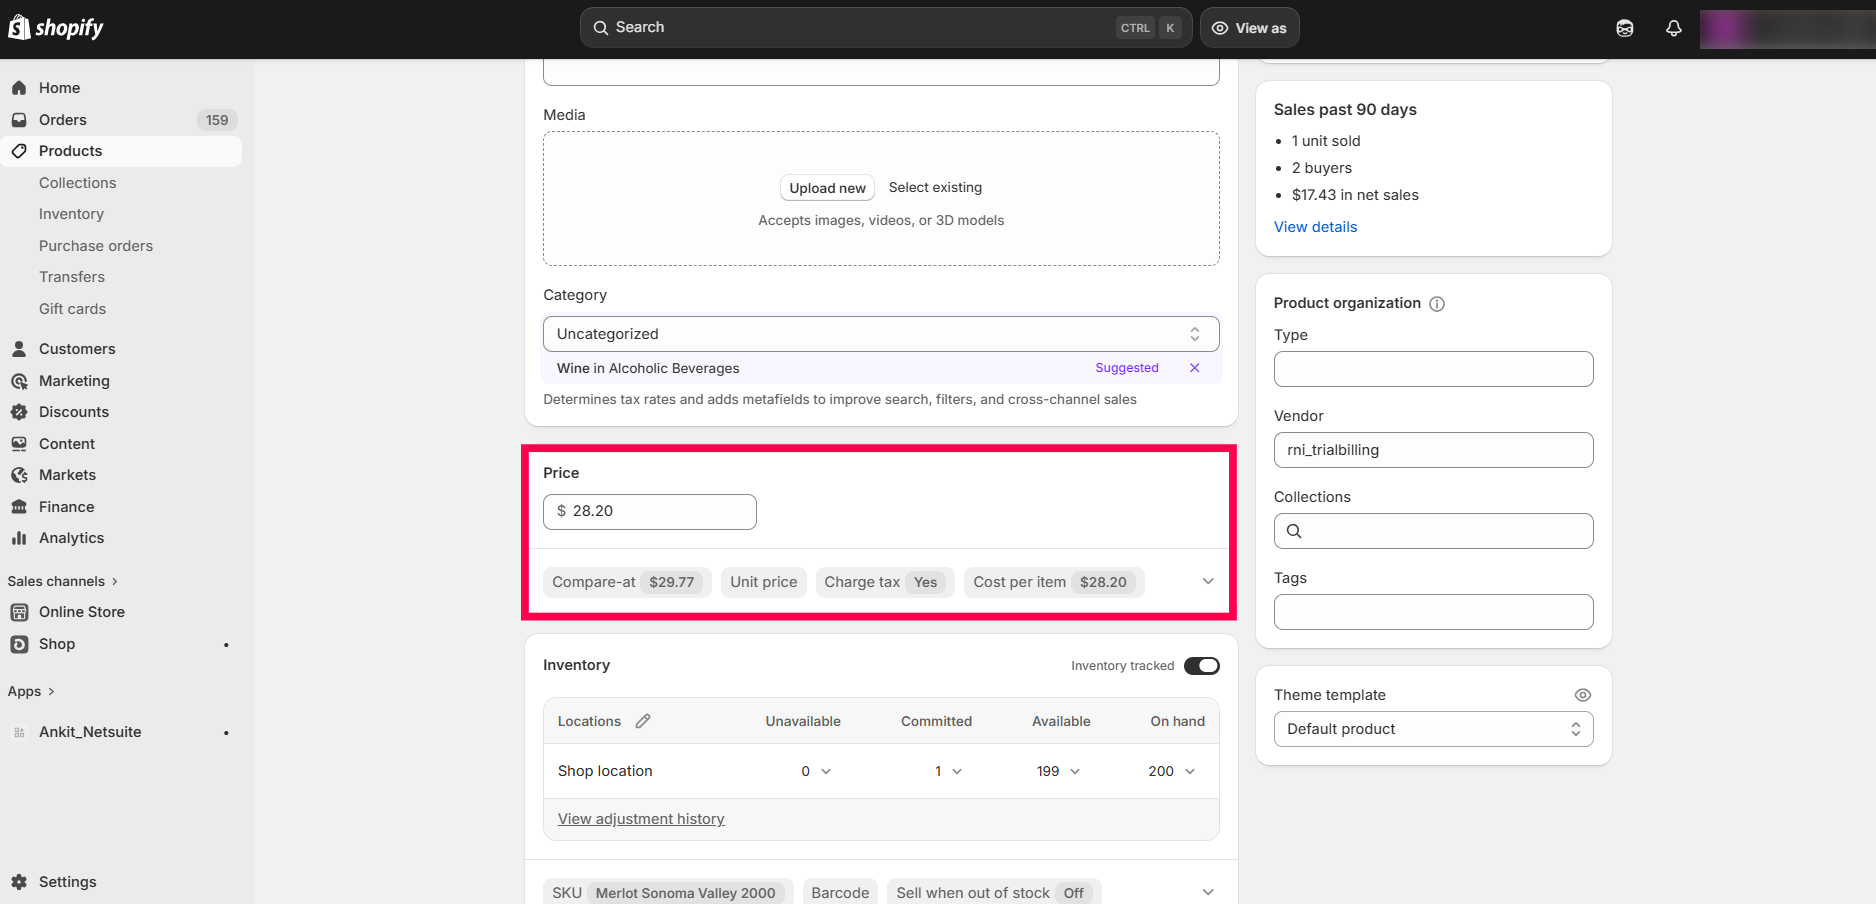Screen dimensions: 1876x904
Task: Click the Upload new media button
Action: [x=827, y=188]
